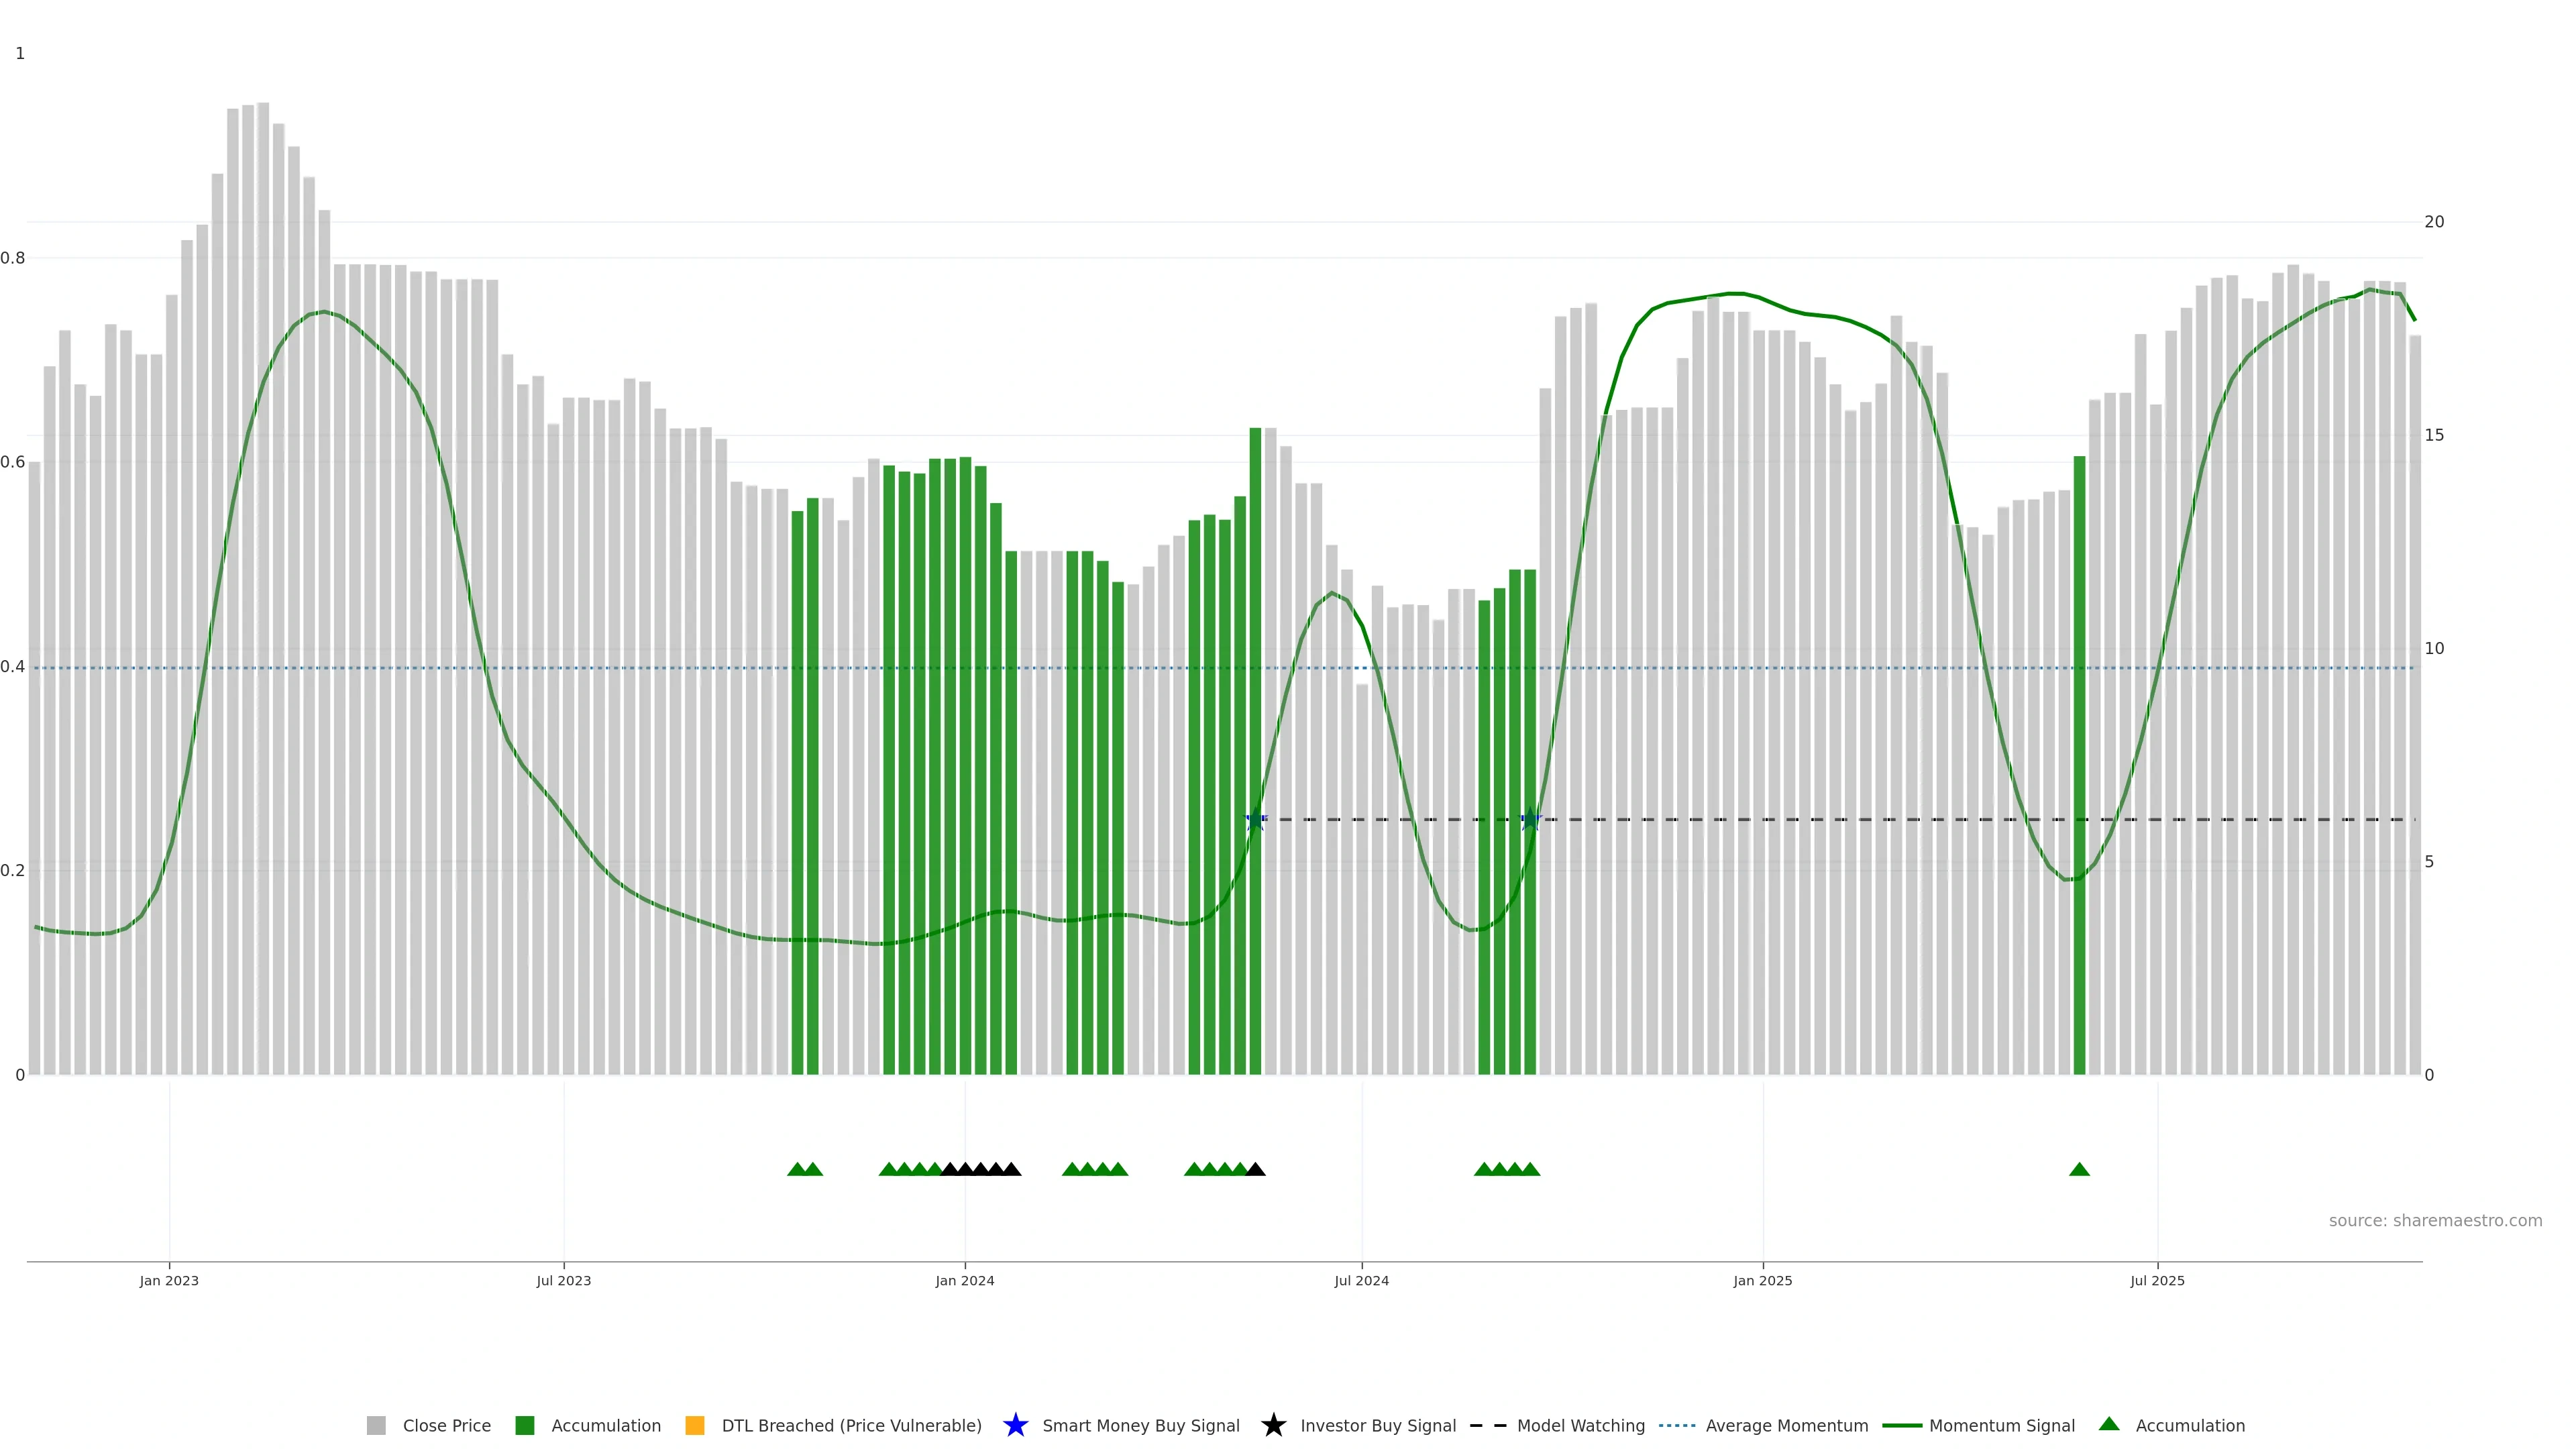
Task: Click the blue Smart Money Buy Signal star in the legend
Action: pyautogui.click(x=1015, y=1425)
